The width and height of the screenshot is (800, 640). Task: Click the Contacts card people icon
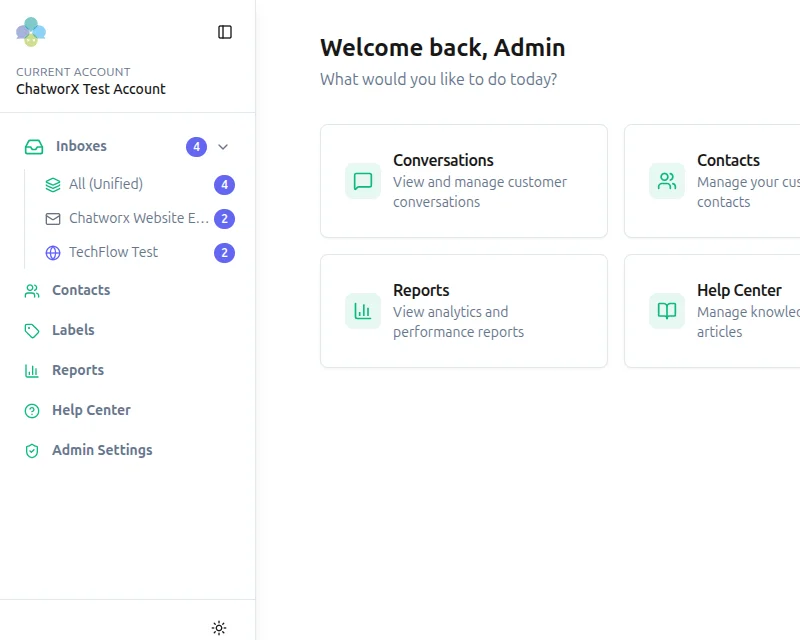pos(667,181)
